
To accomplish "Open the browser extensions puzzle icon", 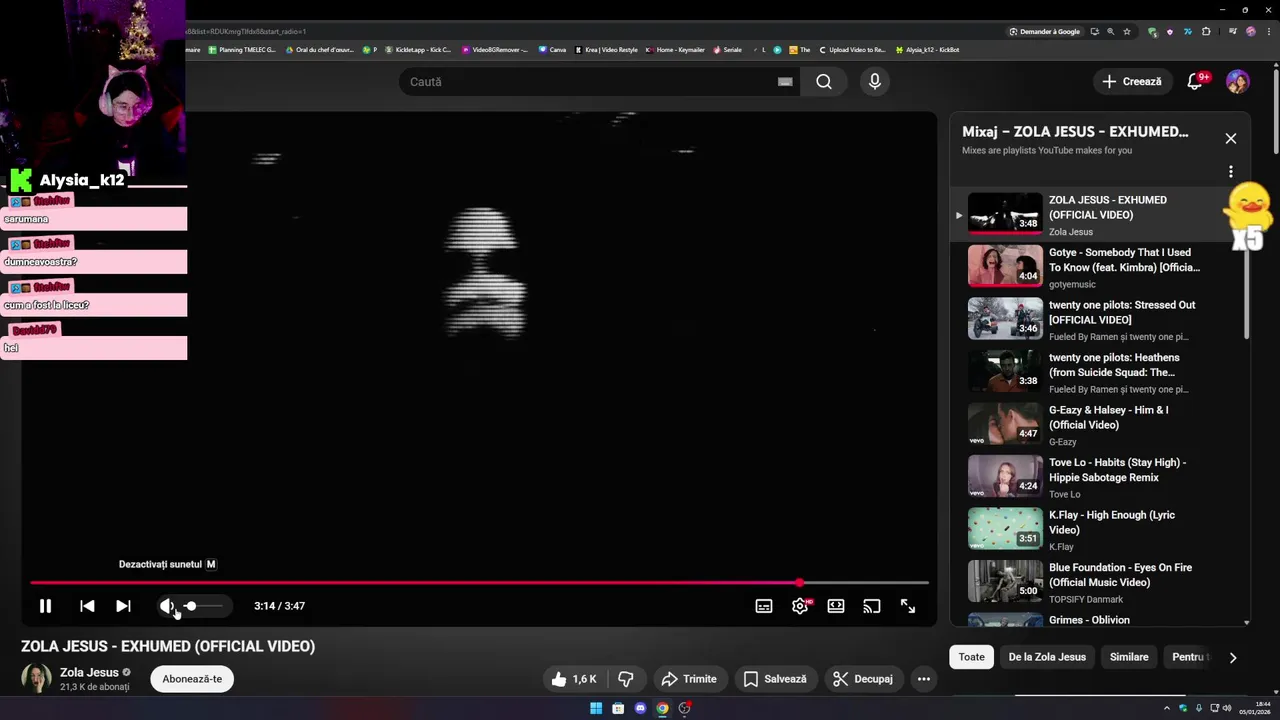I will point(1206,31).
